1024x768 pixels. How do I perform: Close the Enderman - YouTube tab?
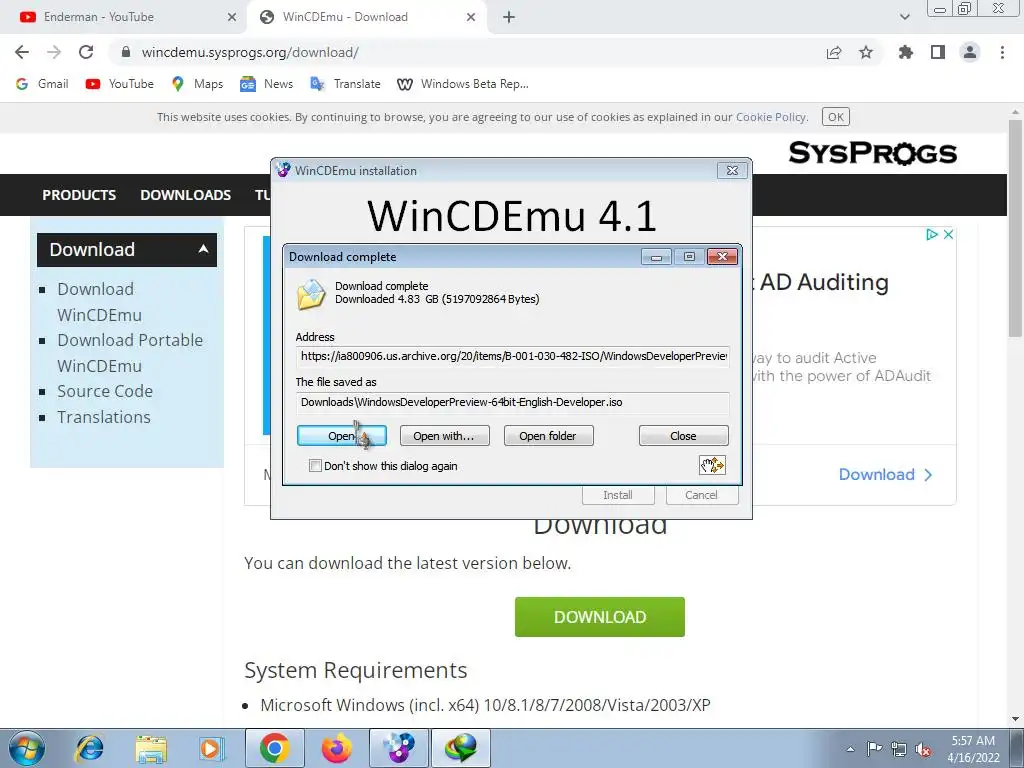pyautogui.click(x=232, y=17)
